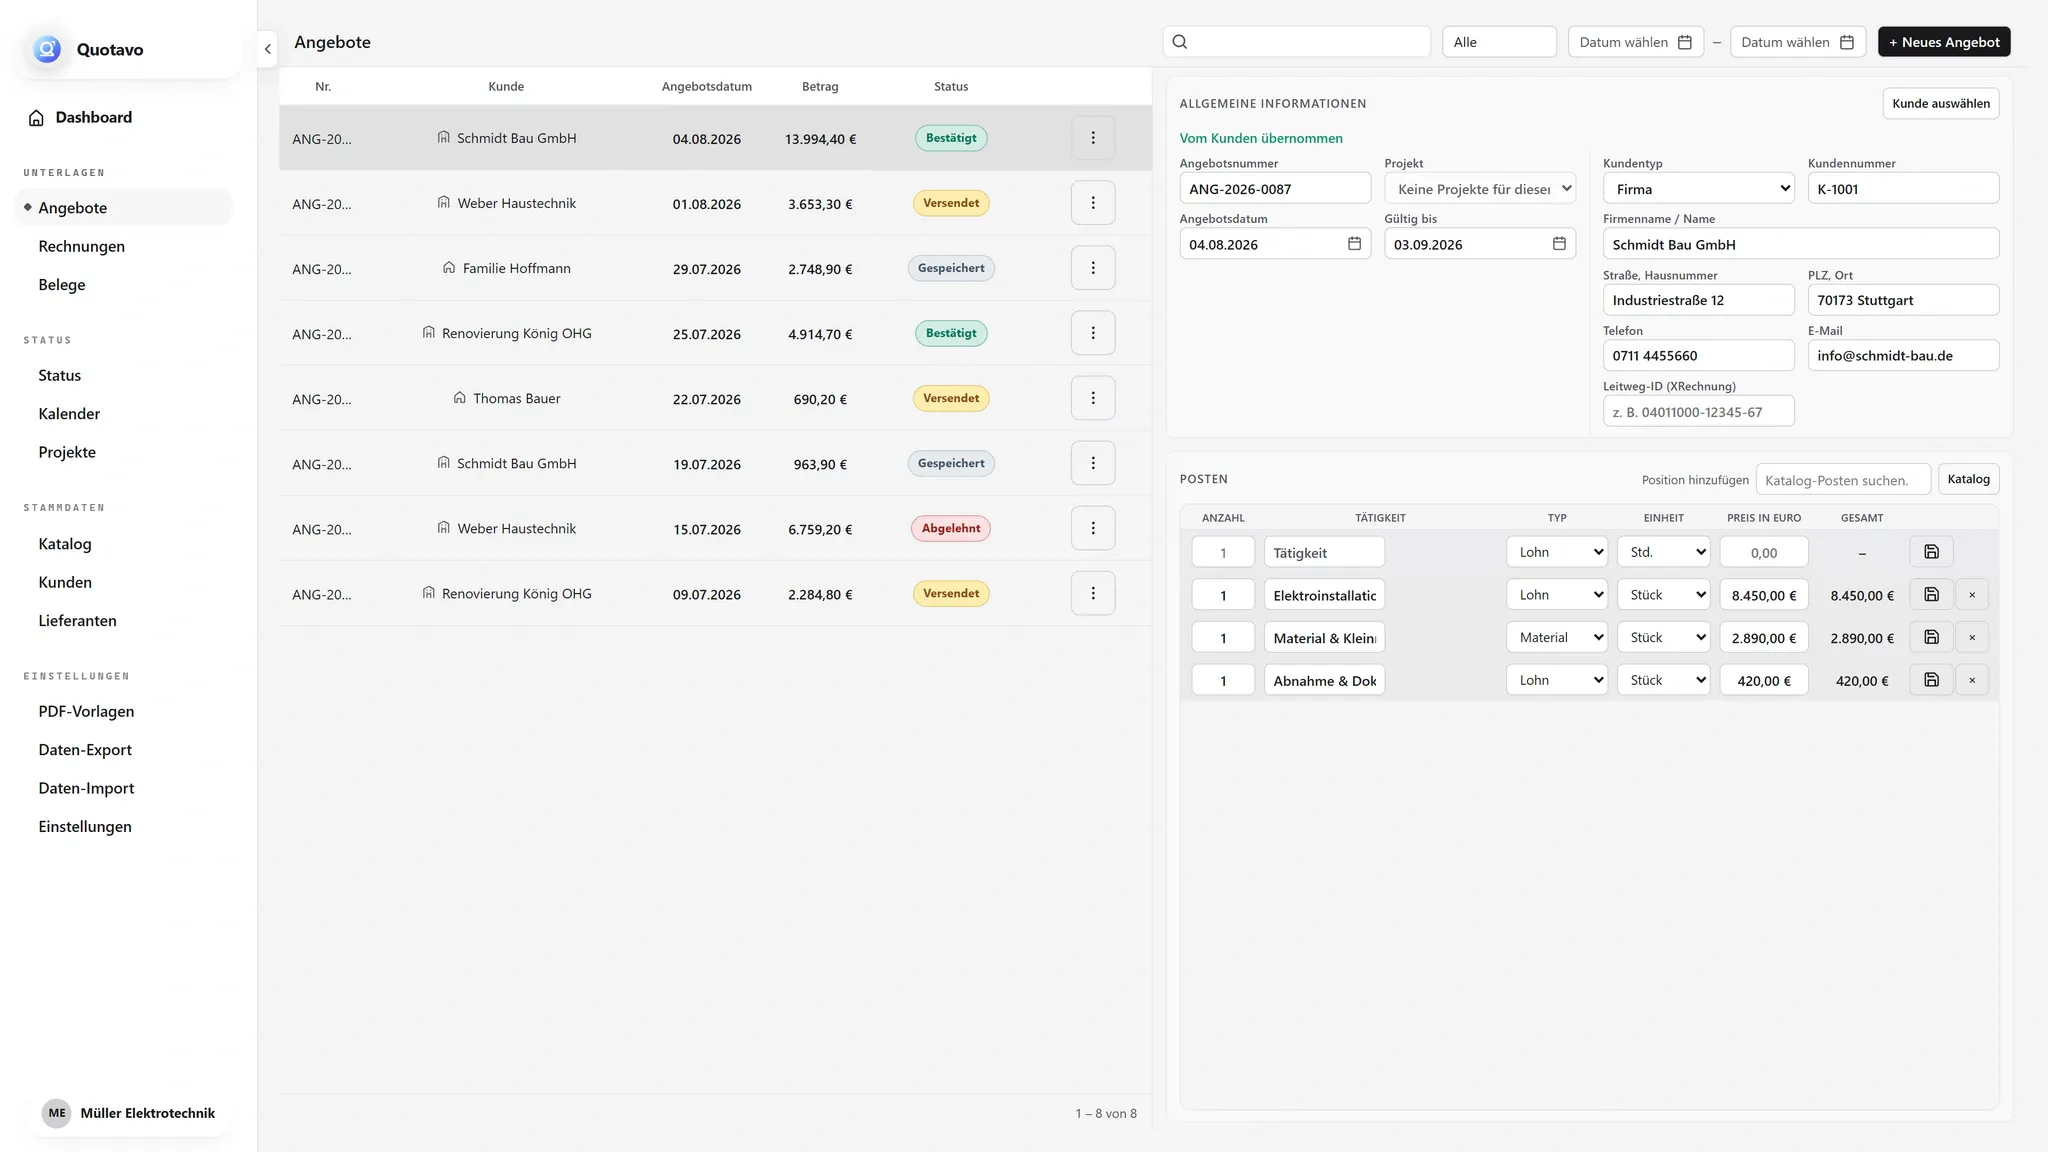Change Einheit dropdown for Elektroinstallation row
This screenshot has height=1152, width=2048.
[x=1664, y=595]
